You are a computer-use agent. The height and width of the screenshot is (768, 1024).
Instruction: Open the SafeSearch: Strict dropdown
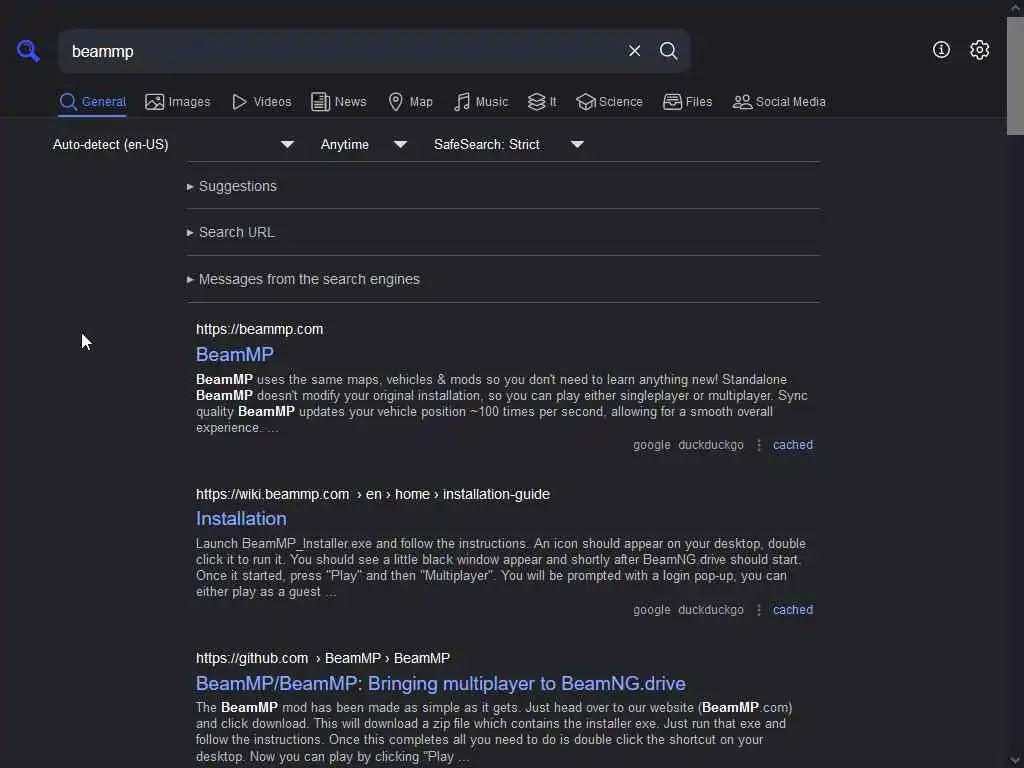pyautogui.click(x=509, y=144)
